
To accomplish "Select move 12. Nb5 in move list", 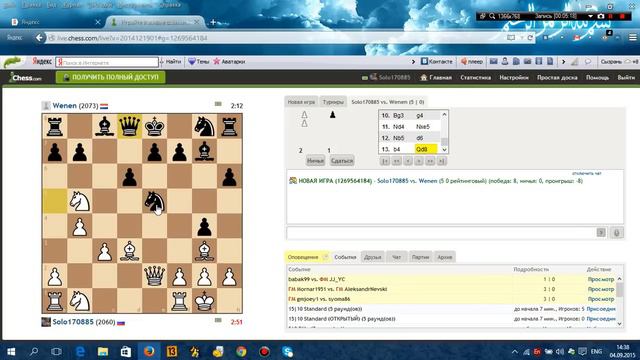I will point(398,138).
